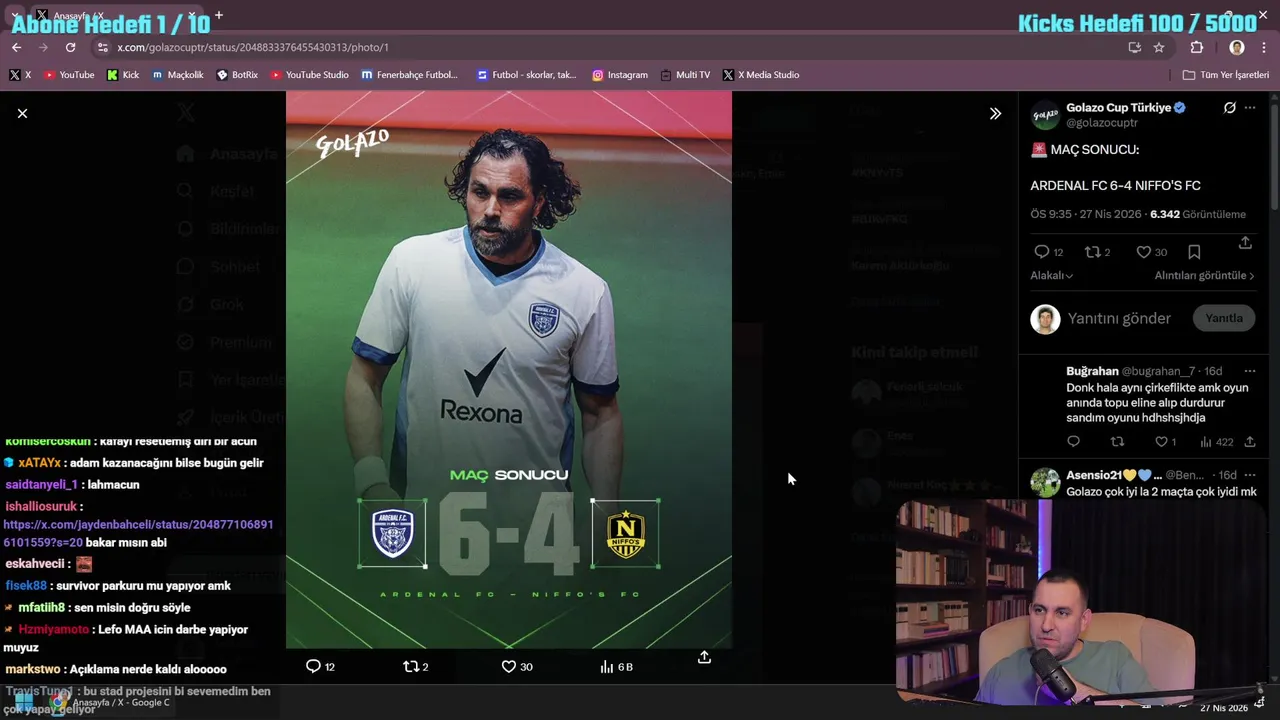The height and width of the screenshot is (720, 1280).
Task: Like Buğrahan's comment
Action: click(1161, 442)
